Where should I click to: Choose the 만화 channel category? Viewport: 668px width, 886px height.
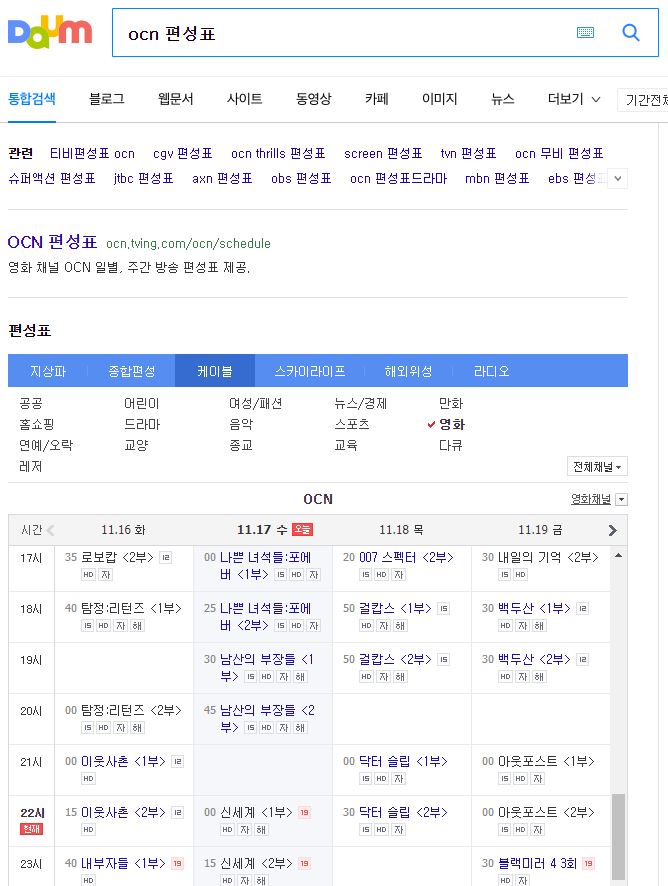(451, 403)
